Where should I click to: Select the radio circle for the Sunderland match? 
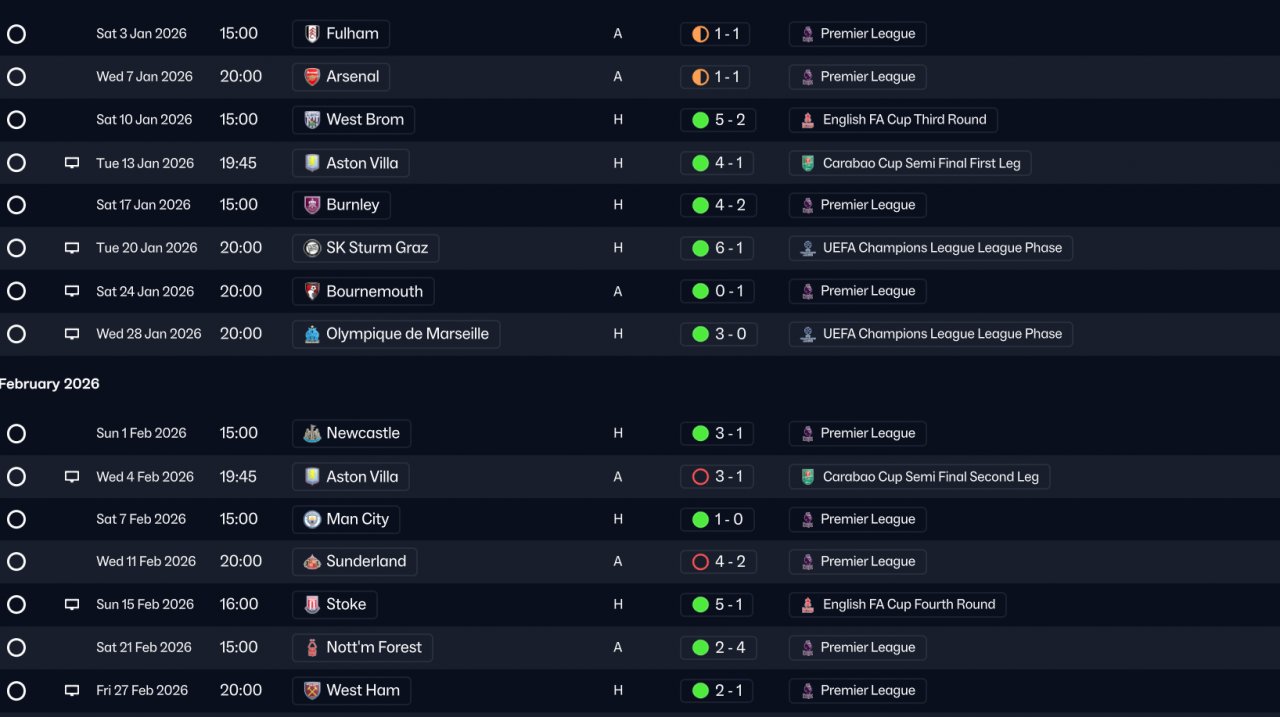click(x=16, y=561)
